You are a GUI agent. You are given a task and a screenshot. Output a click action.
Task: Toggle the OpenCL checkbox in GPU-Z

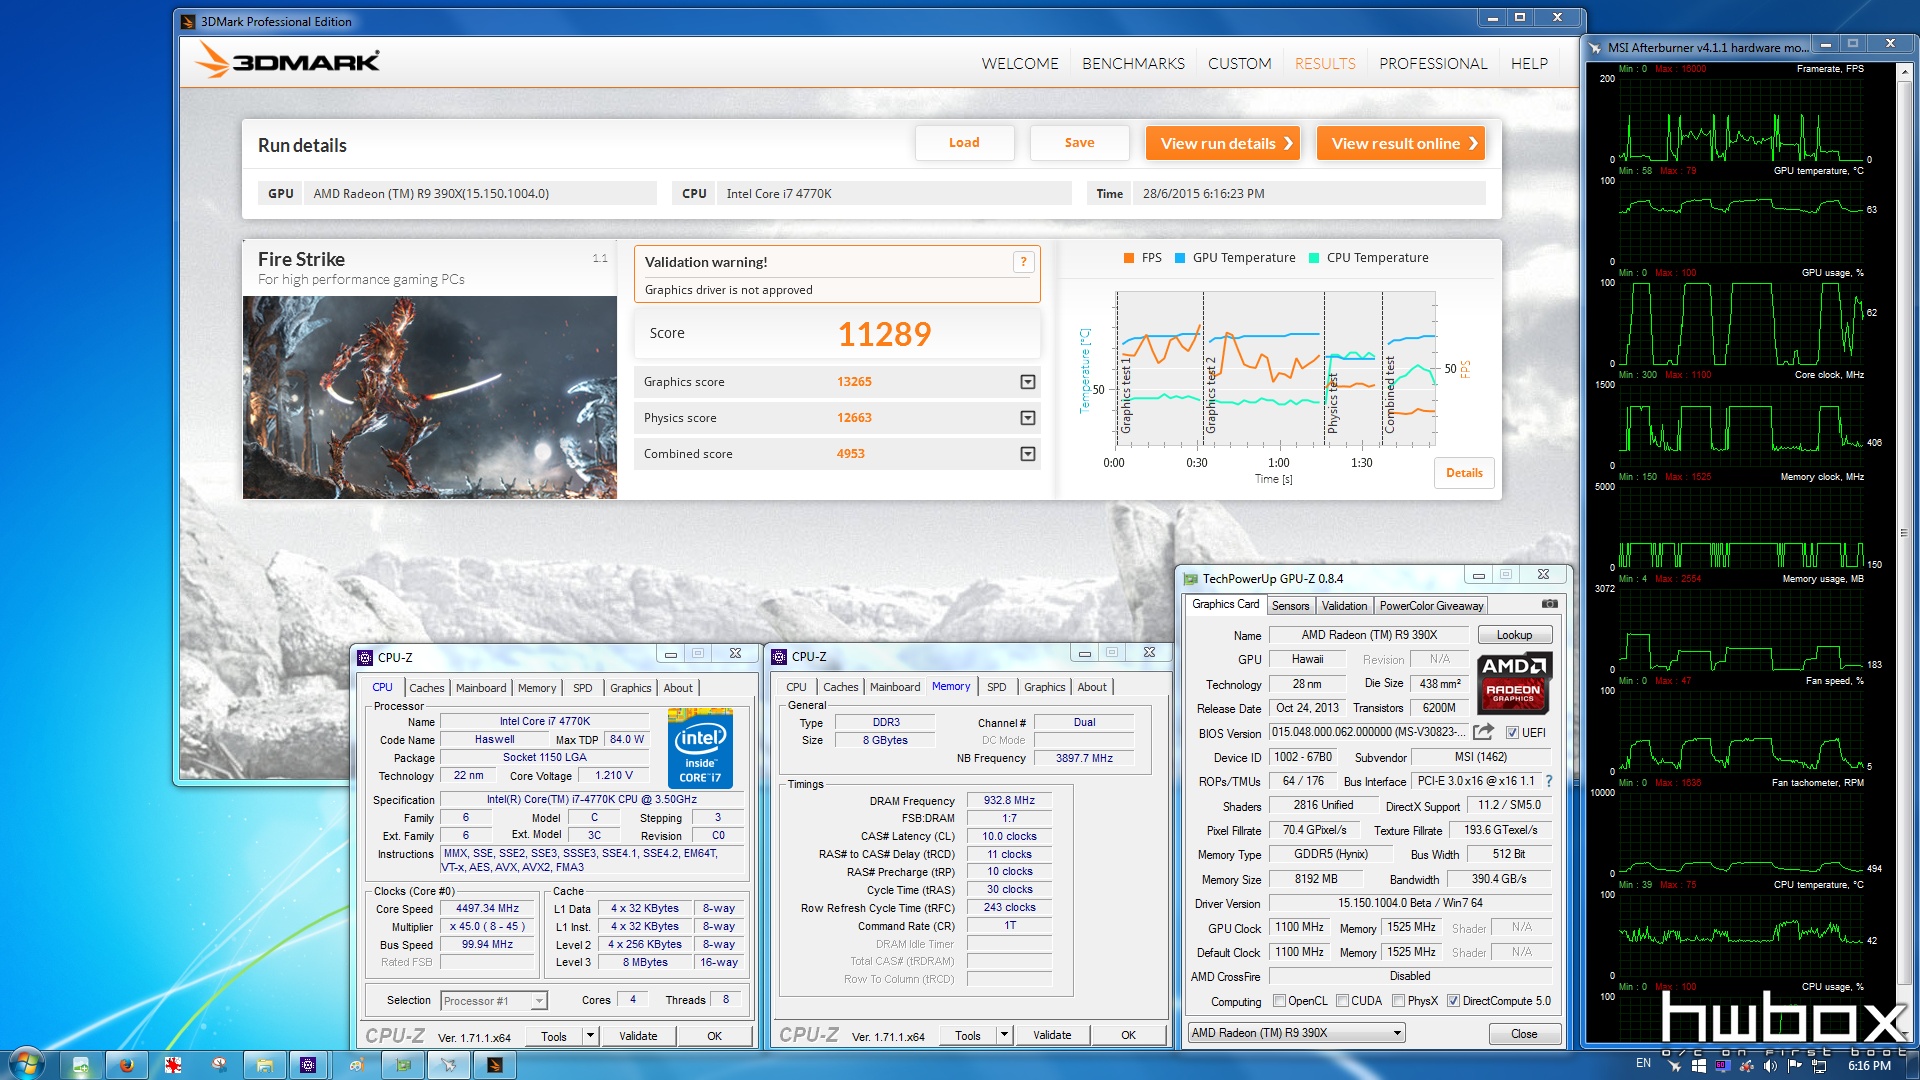(x=1279, y=1001)
